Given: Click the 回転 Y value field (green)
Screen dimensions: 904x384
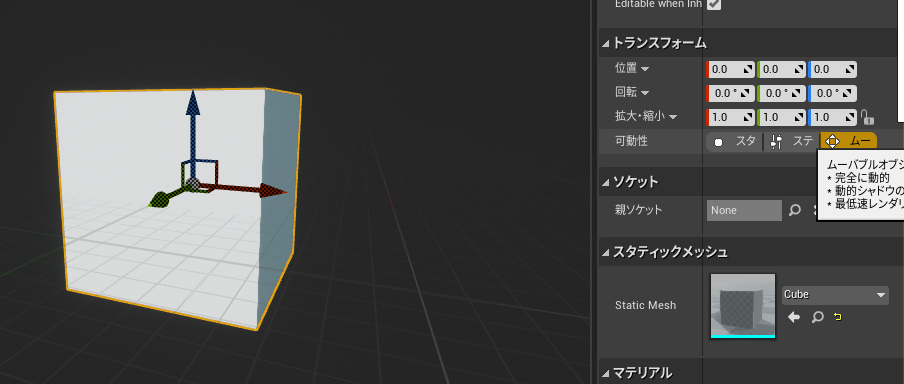Looking at the screenshot, I should click(x=781, y=93).
